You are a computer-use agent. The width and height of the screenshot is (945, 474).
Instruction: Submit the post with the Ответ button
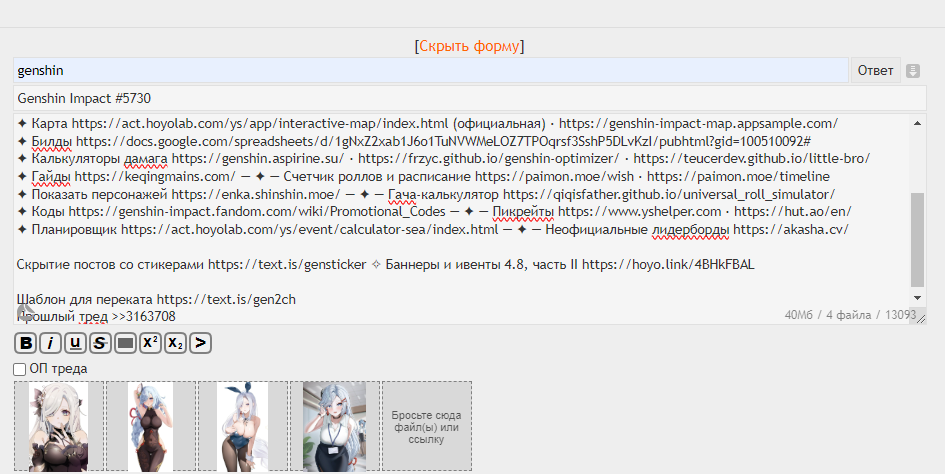pos(876,71)
